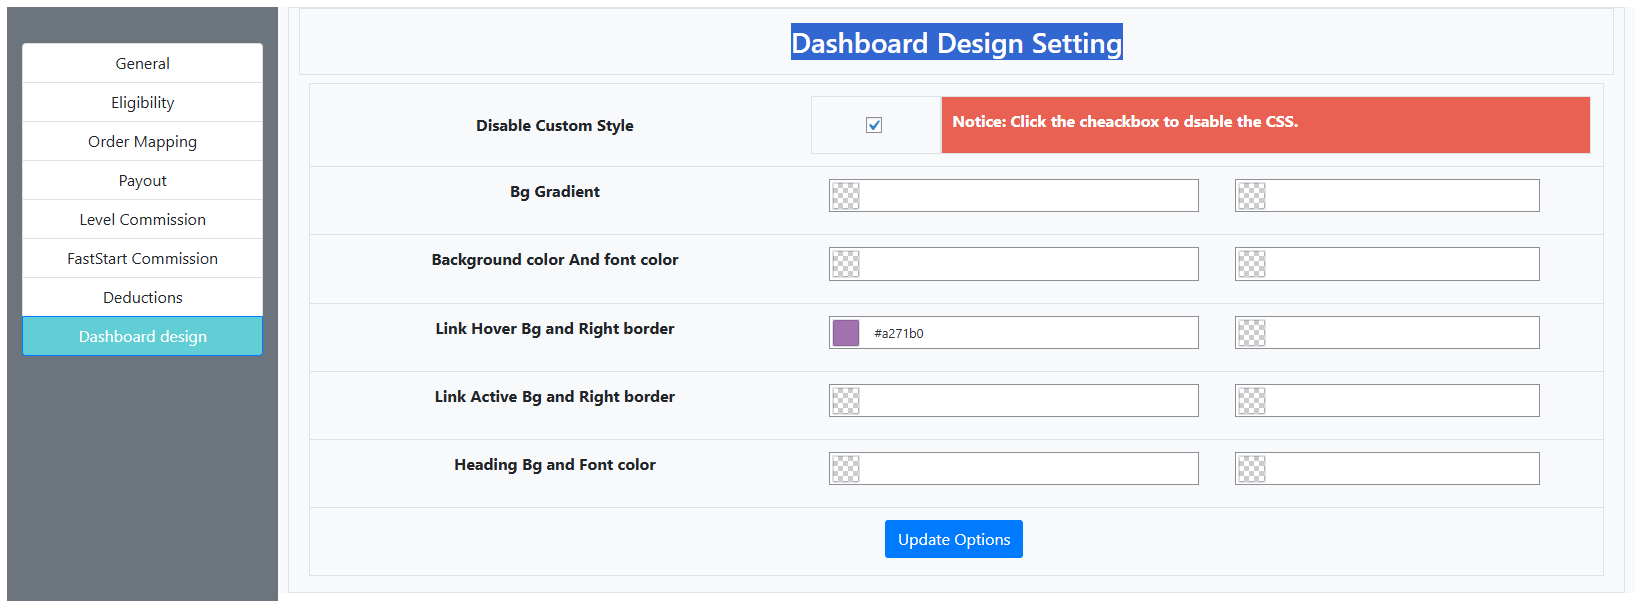Open the Link Active Right border swatch

1252,401
